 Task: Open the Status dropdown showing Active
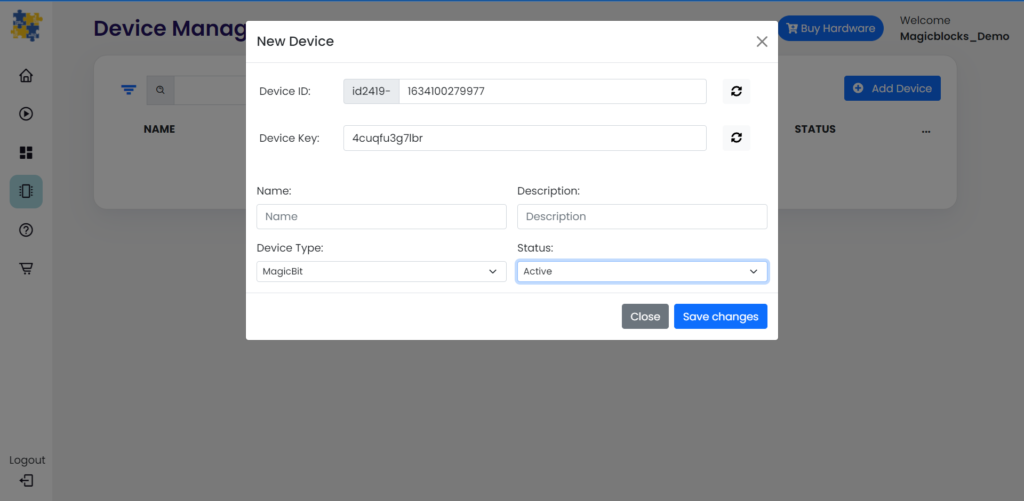point(642,271)
